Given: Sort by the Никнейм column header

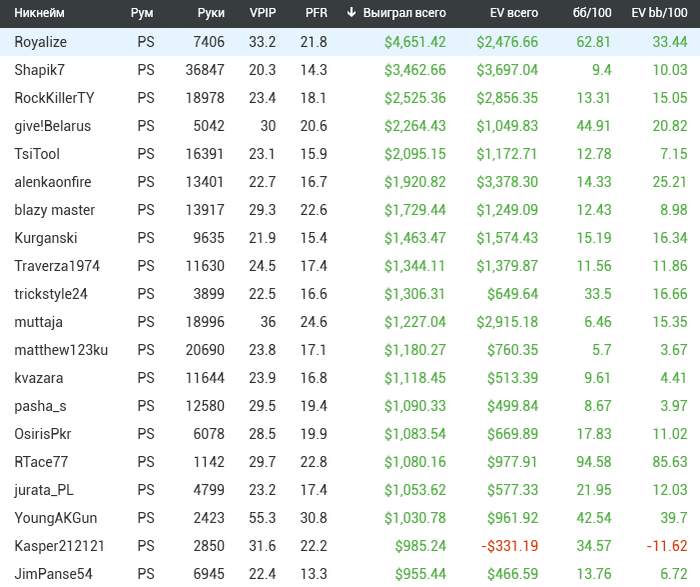Looking at the screenshot, I should [39, 12].
